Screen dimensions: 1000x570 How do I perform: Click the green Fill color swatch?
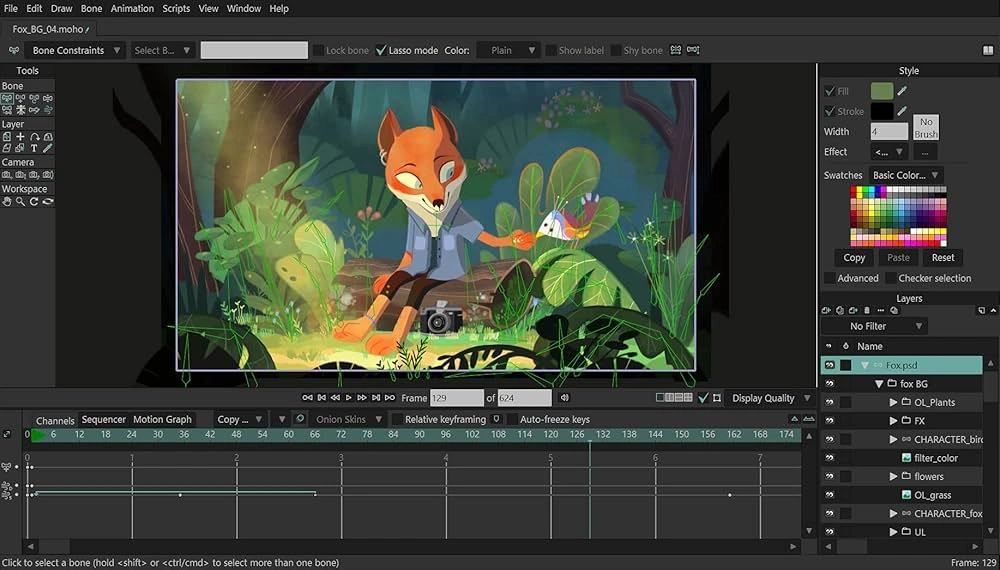[x=881, y=91]
